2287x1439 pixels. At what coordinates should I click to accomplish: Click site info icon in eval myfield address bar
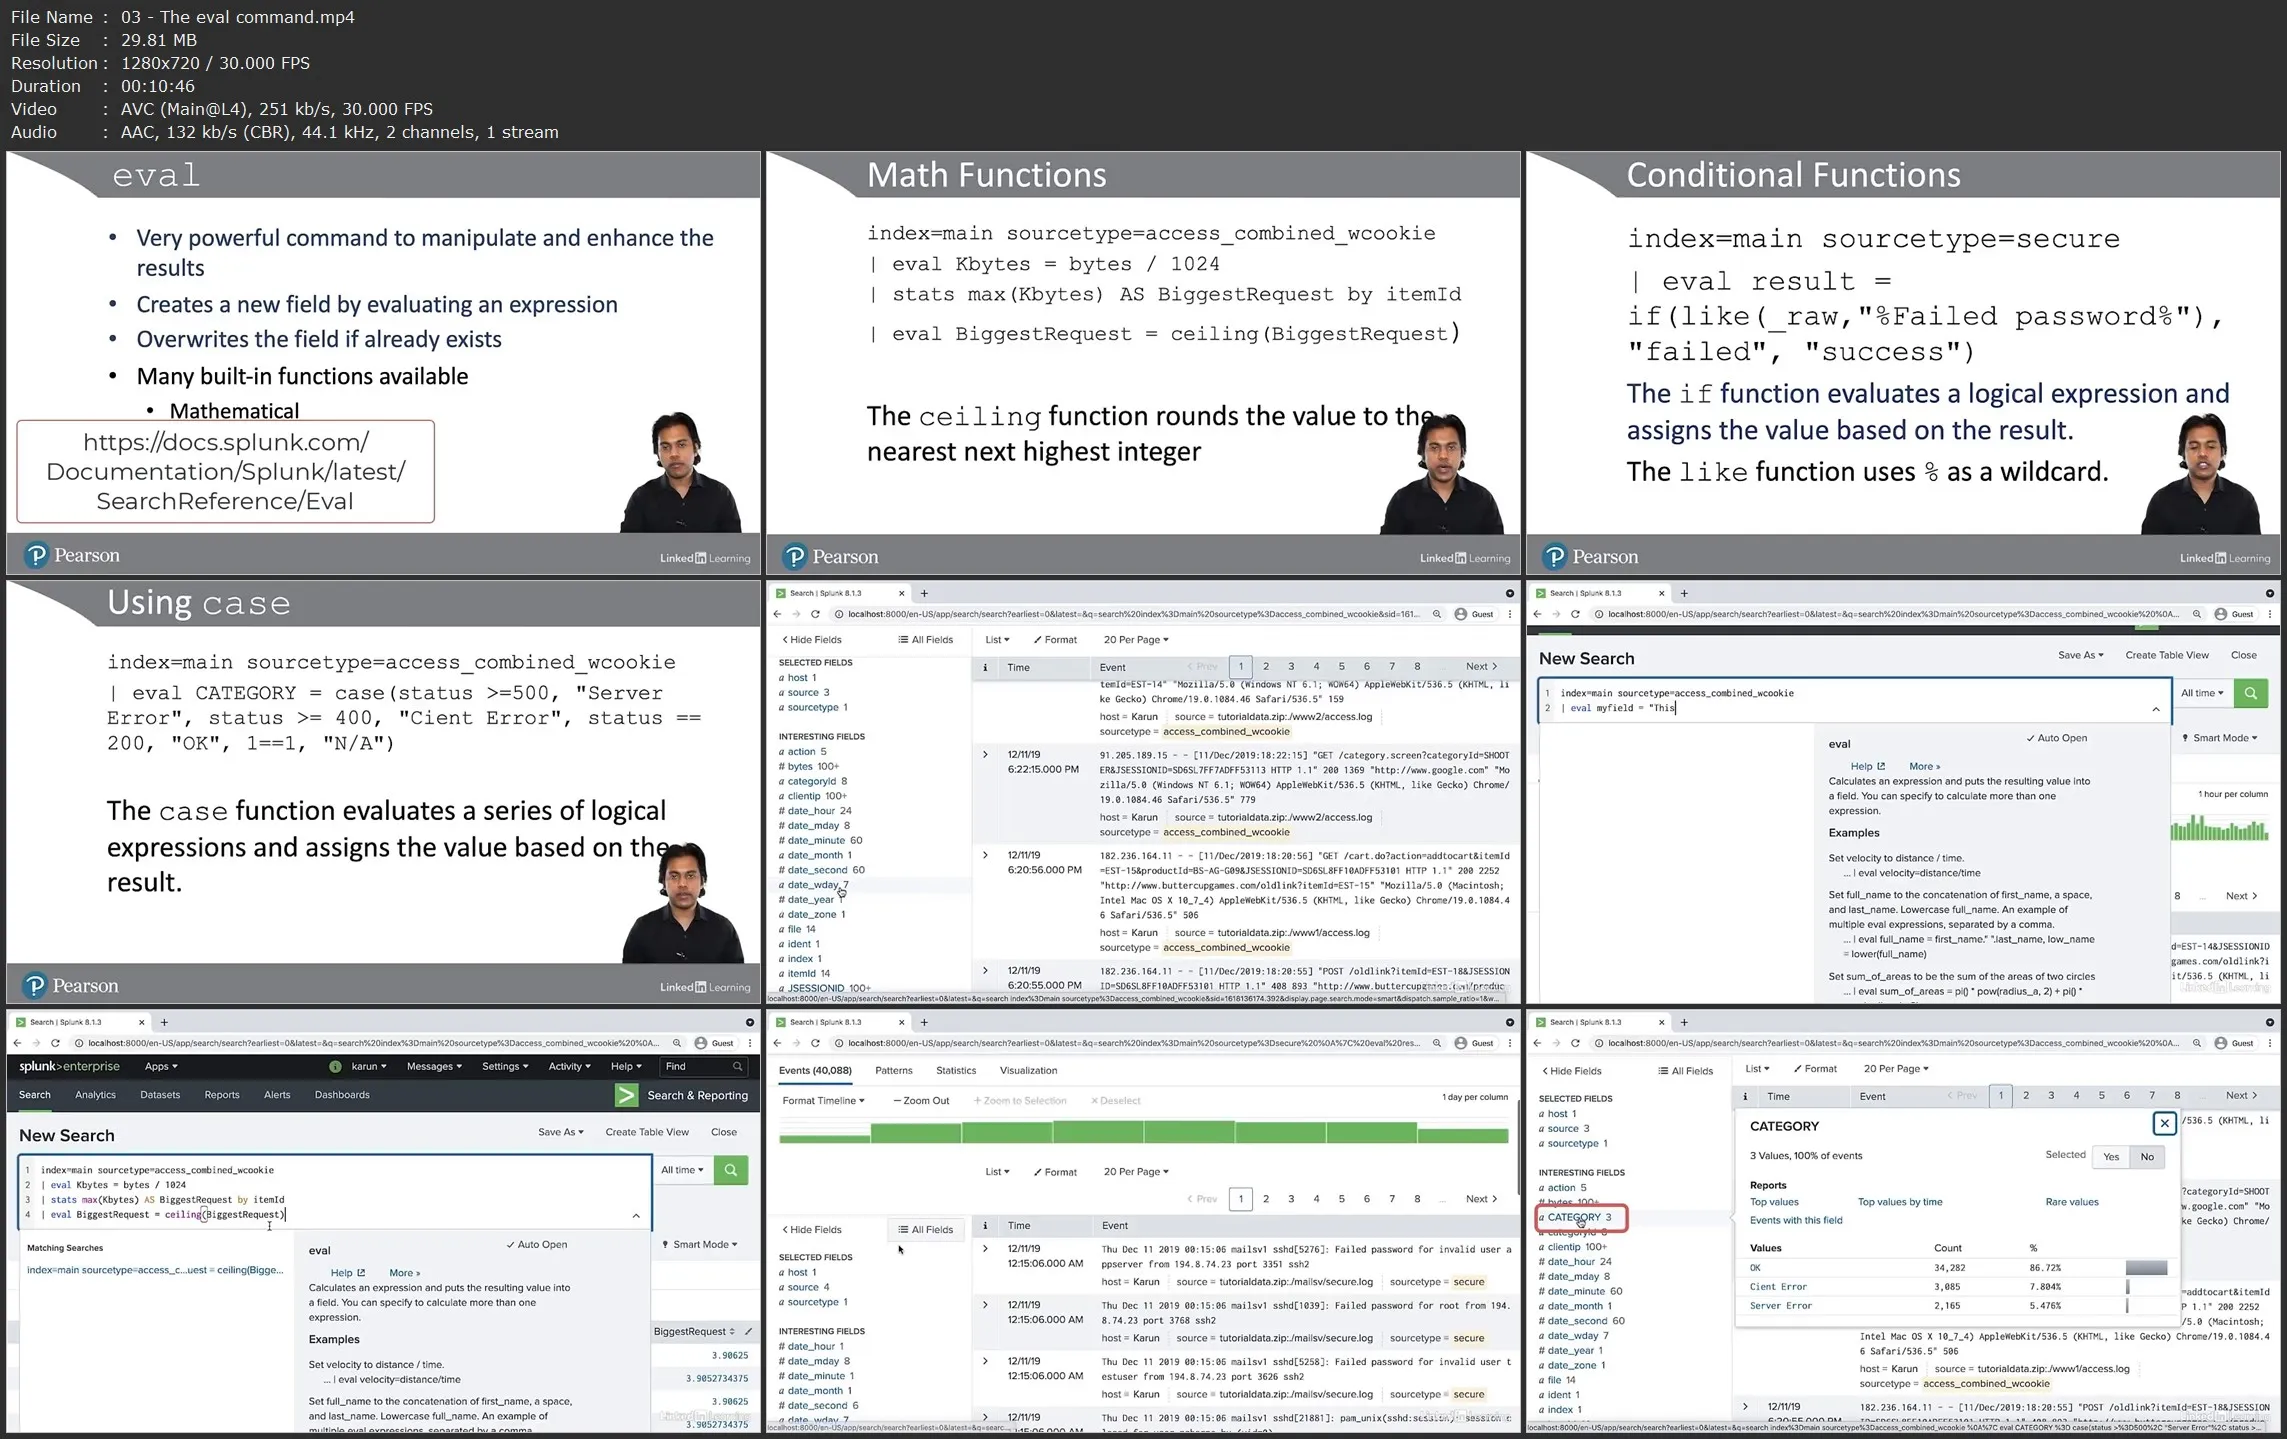click(x=1598, y=614)
